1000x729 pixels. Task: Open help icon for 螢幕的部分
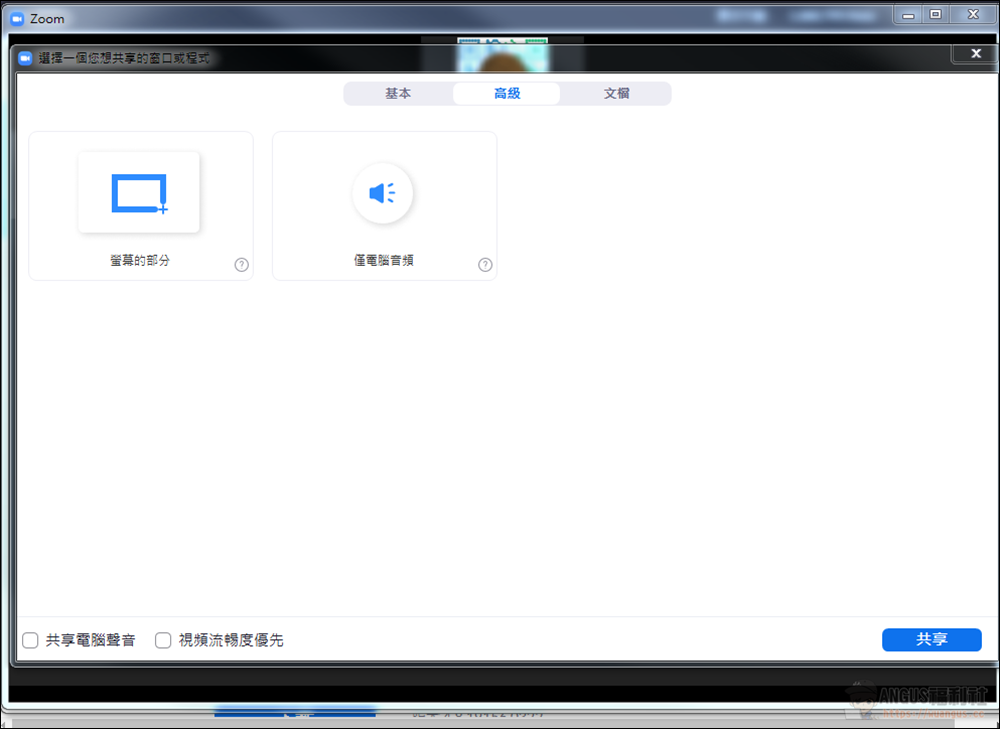point(241,265)
